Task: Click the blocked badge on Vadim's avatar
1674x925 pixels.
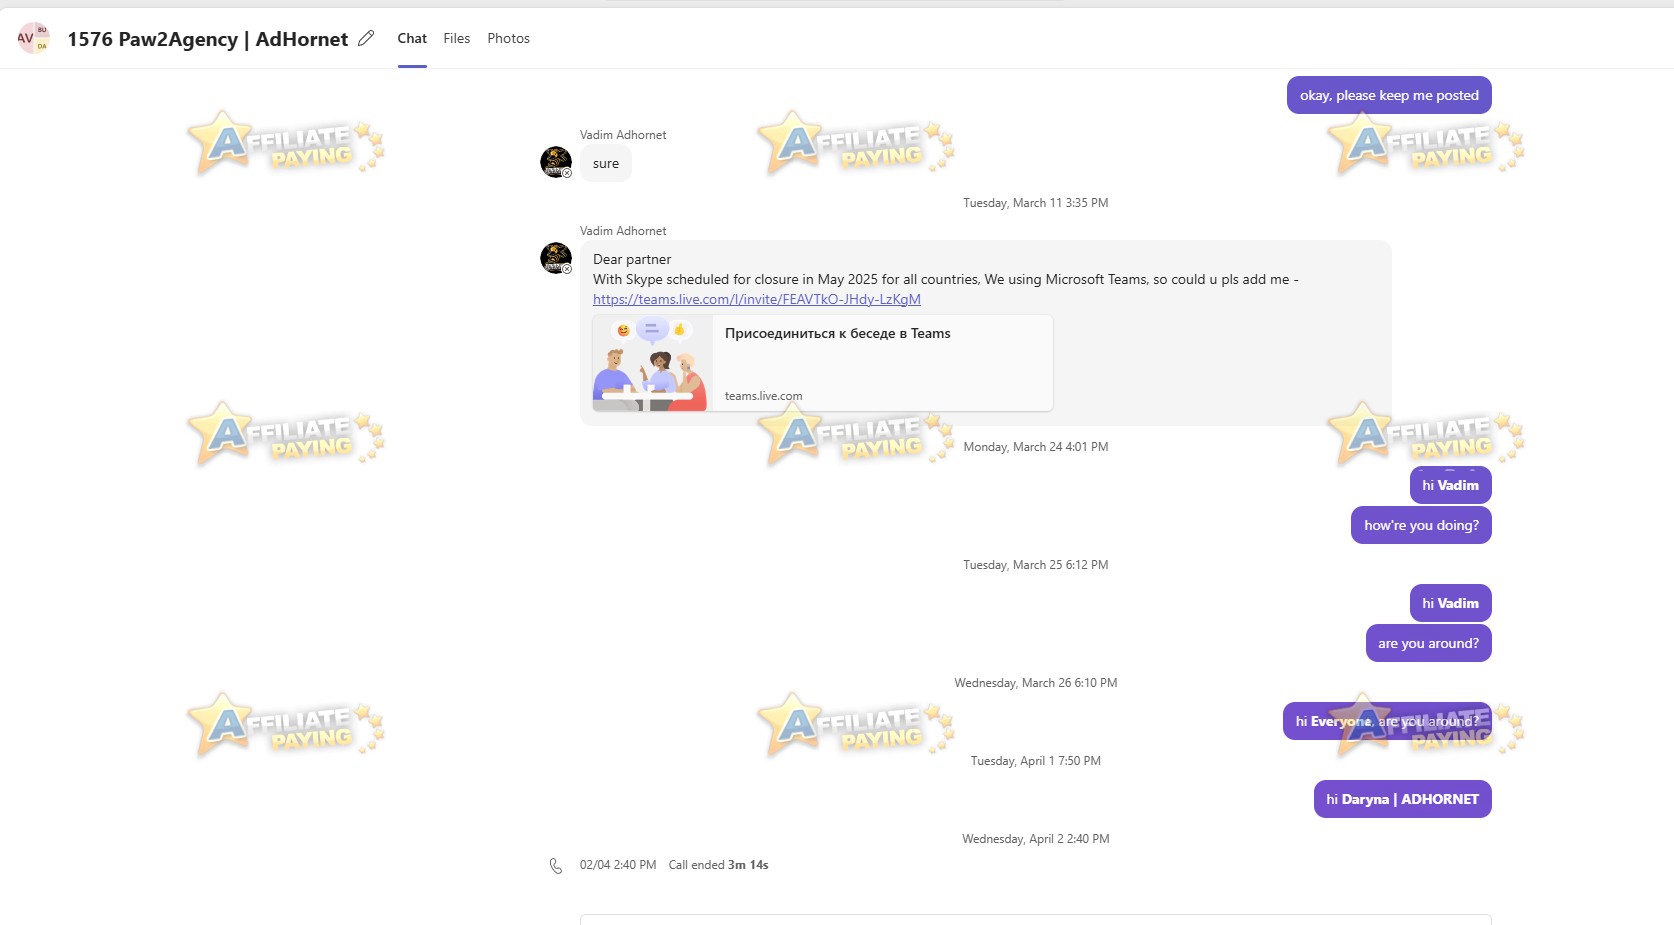Action: 567,172
